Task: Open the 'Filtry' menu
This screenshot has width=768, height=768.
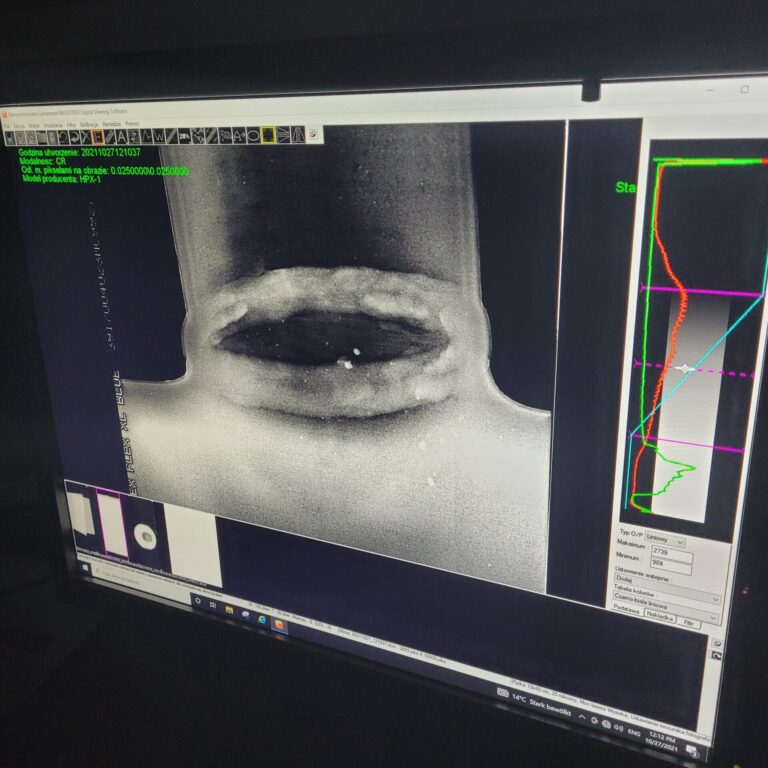Action: 72,125
